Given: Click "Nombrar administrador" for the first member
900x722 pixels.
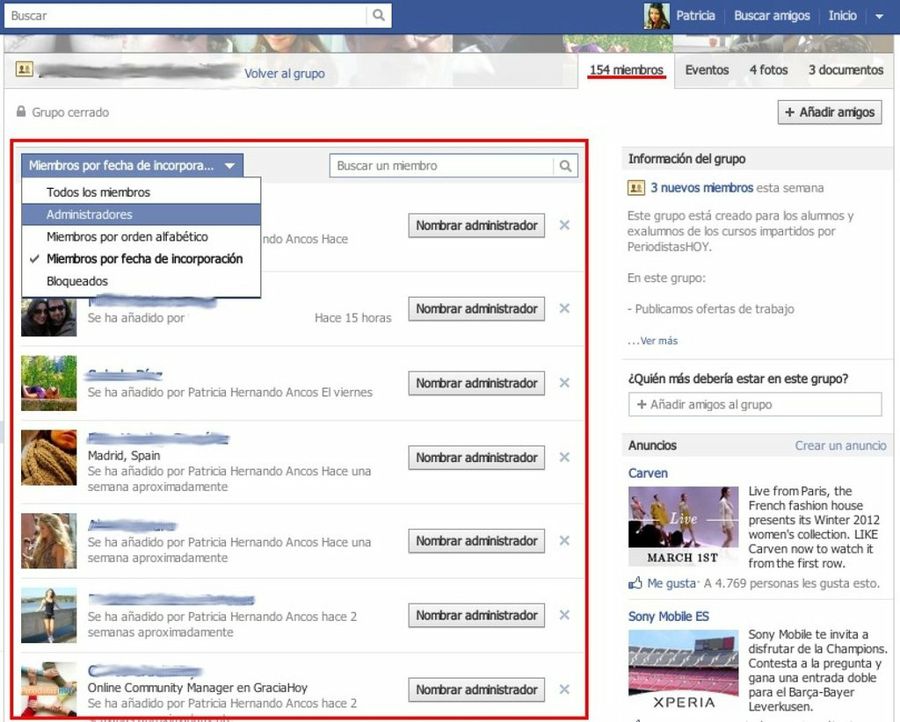Looking at the screenshot, I should pyautogui.click(x=476, y=225).
